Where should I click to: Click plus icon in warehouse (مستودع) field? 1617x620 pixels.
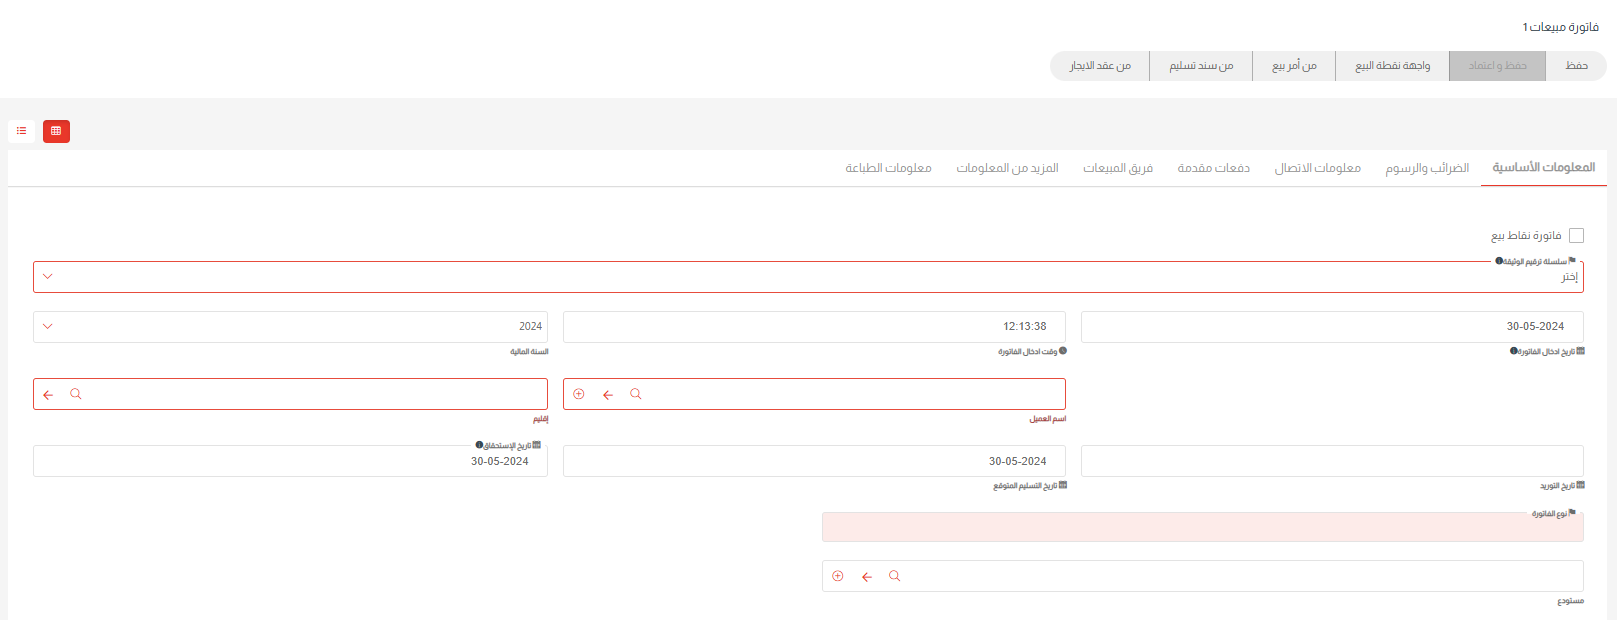tap(838, 576)
